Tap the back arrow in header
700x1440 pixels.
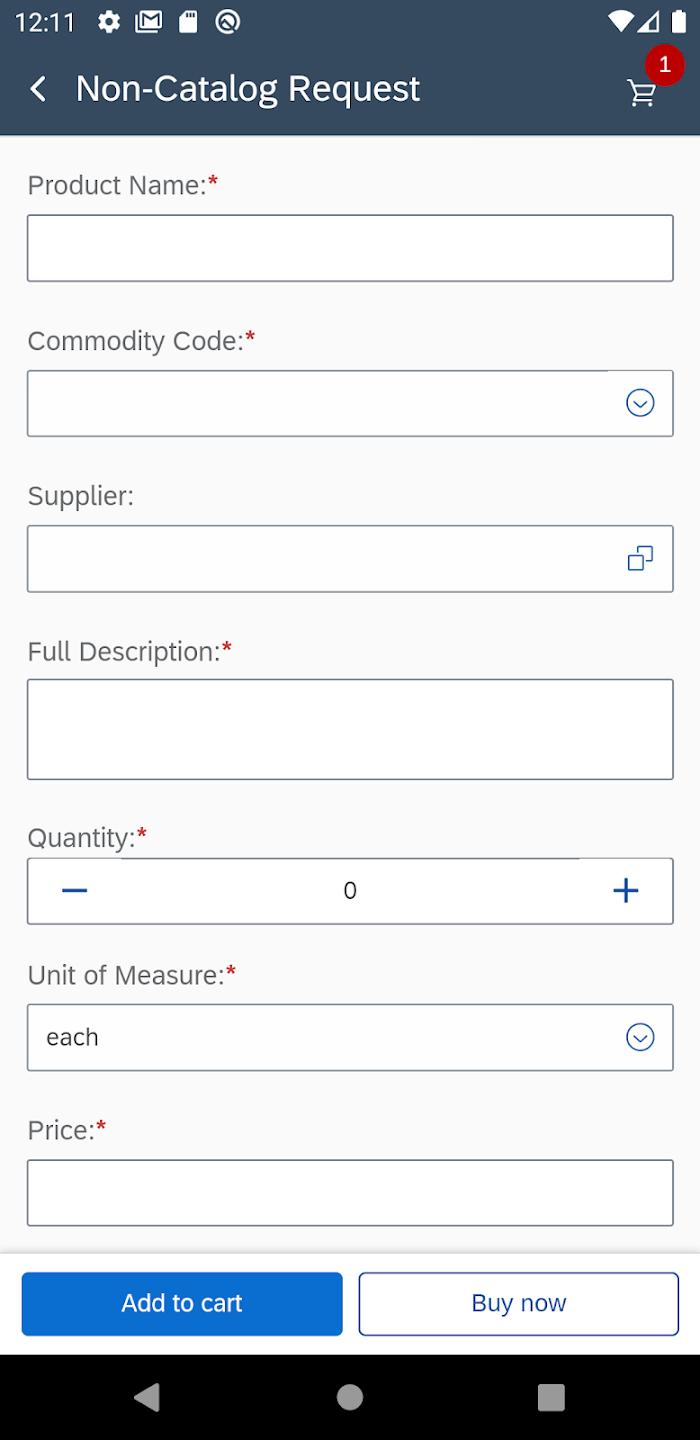[x=38, y=89]
